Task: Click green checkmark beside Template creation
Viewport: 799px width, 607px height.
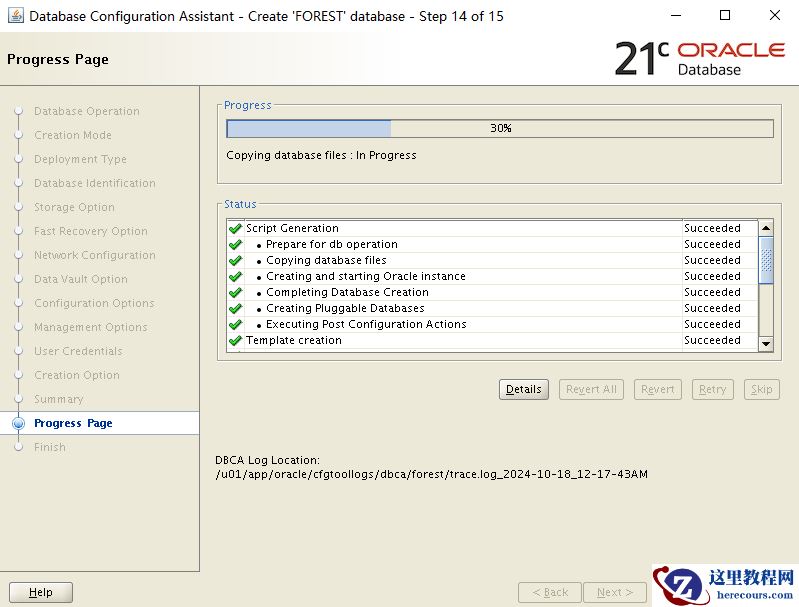Action: [235, 340]
